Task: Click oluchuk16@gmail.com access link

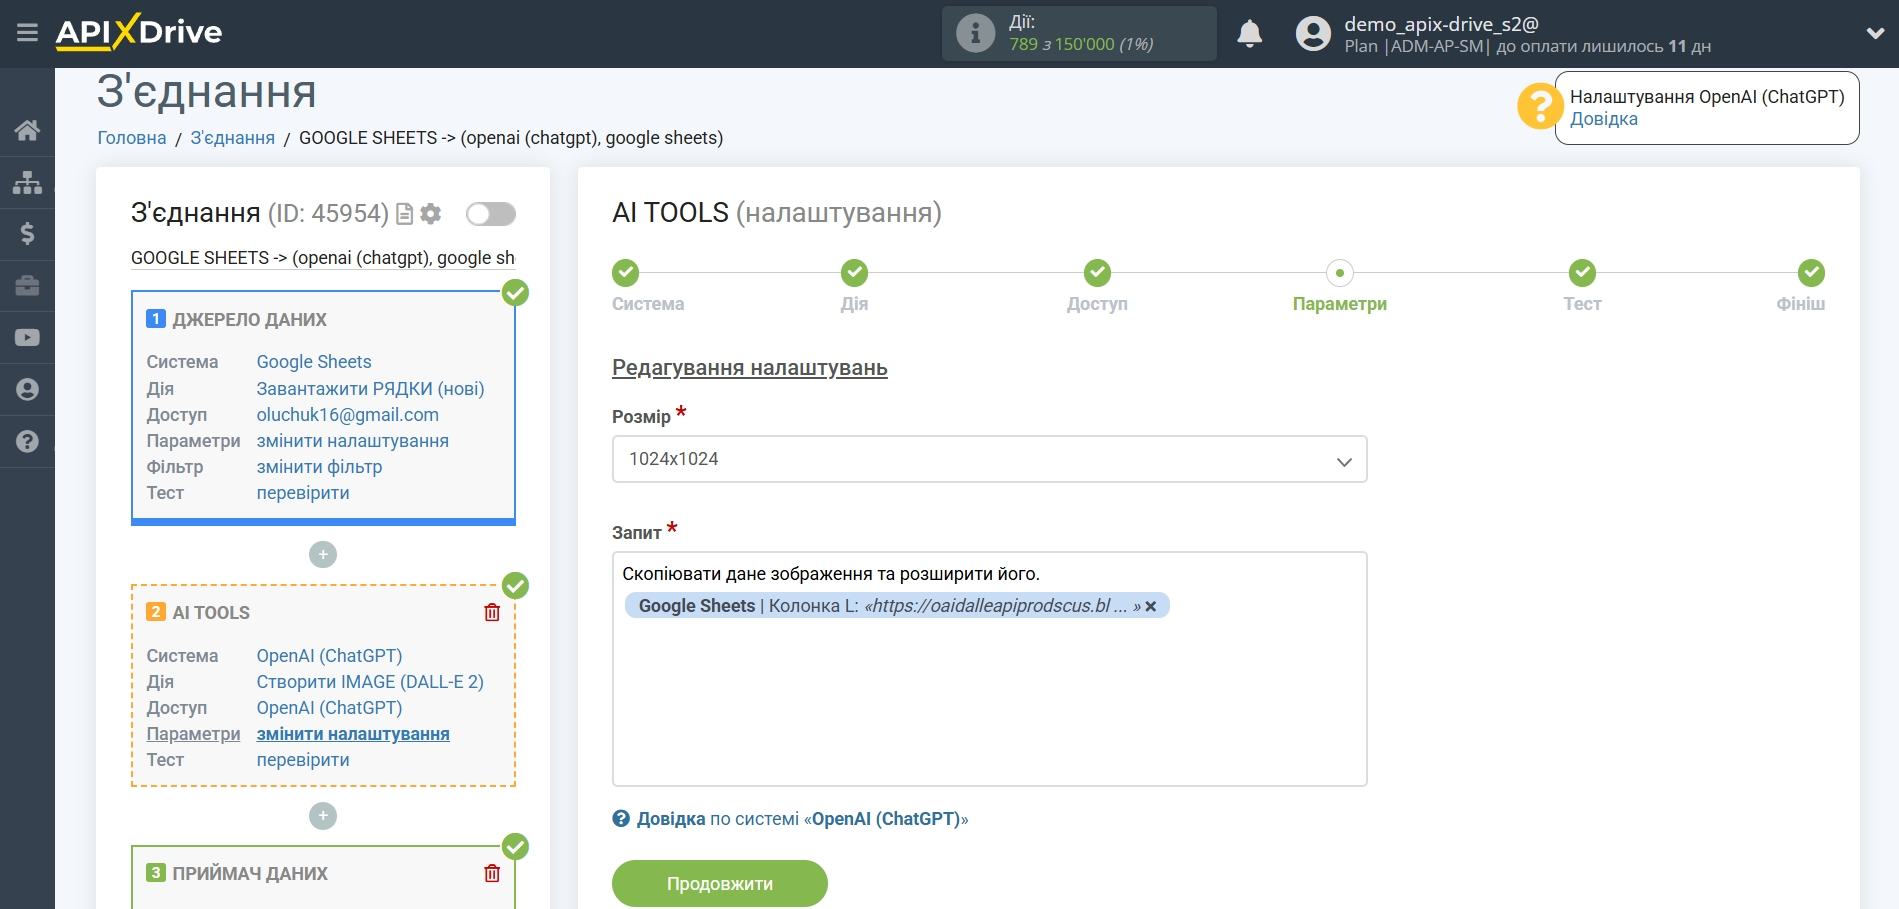Action: 347,415
